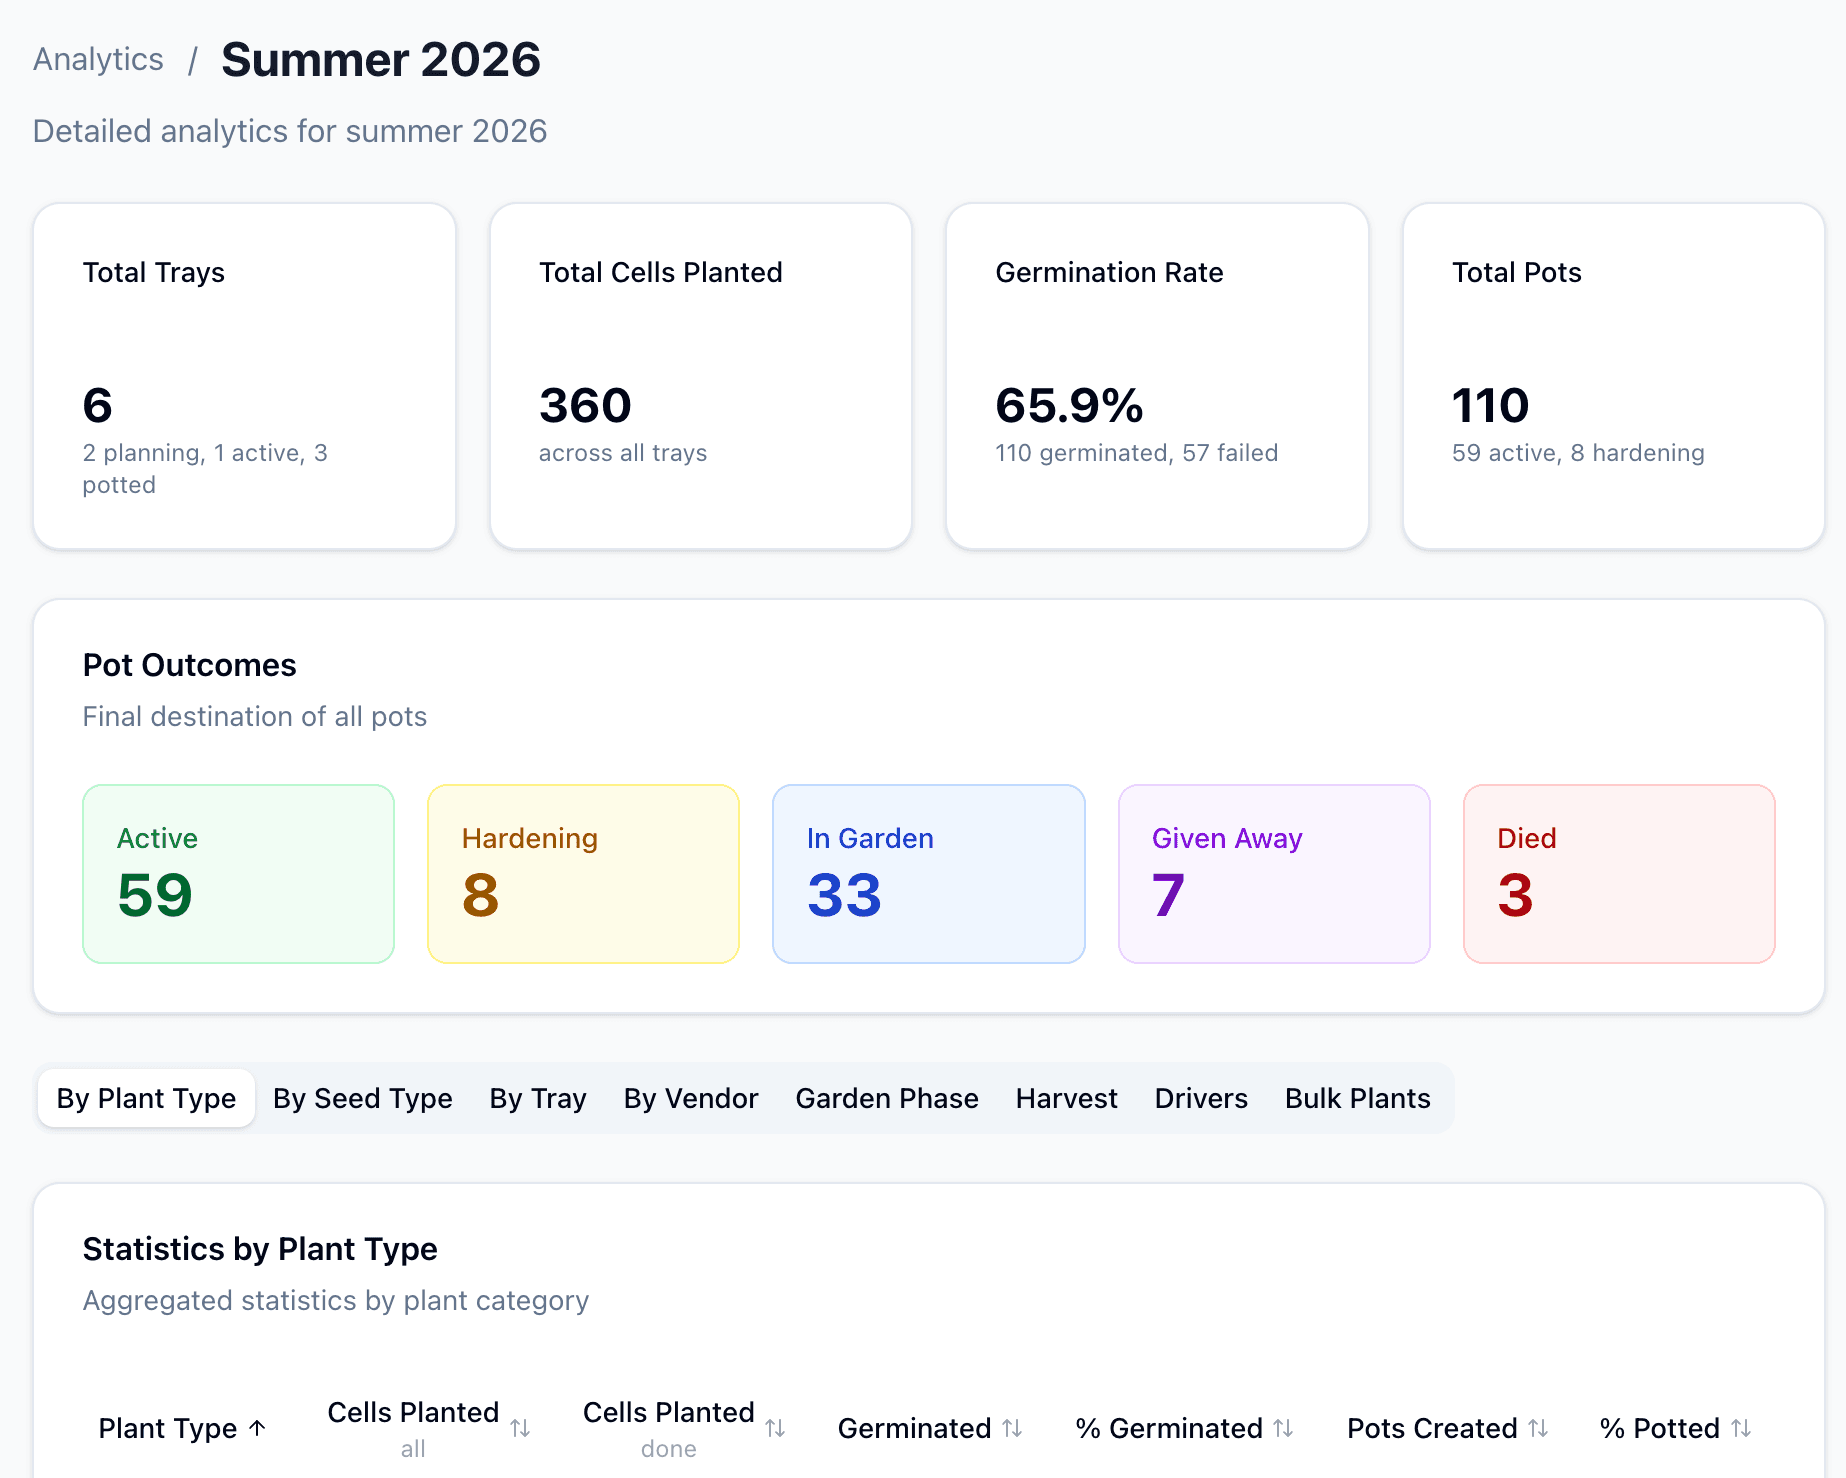The width and height of the screenshot is (1846, 1478).
Task: Click the % Germinated column header label
Action: tap(1169, 1428)
